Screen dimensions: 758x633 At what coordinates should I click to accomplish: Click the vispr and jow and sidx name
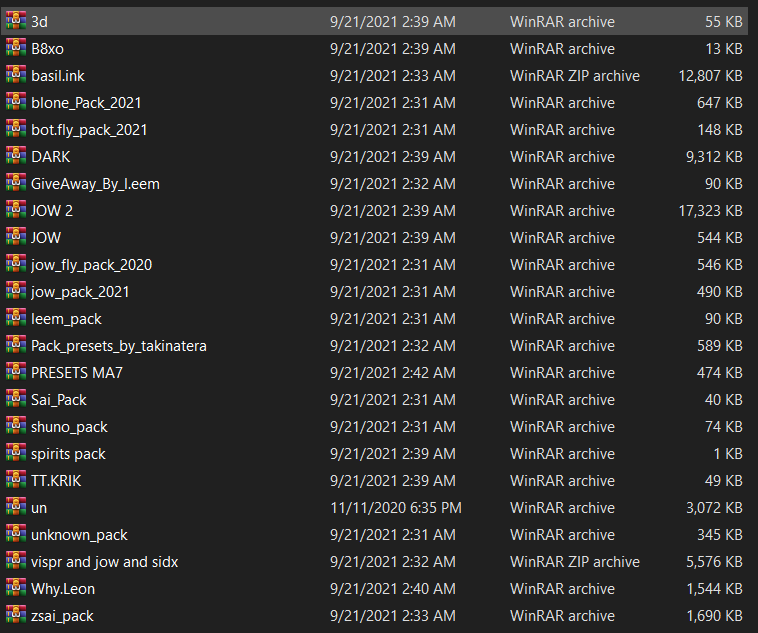pos(104,562)
